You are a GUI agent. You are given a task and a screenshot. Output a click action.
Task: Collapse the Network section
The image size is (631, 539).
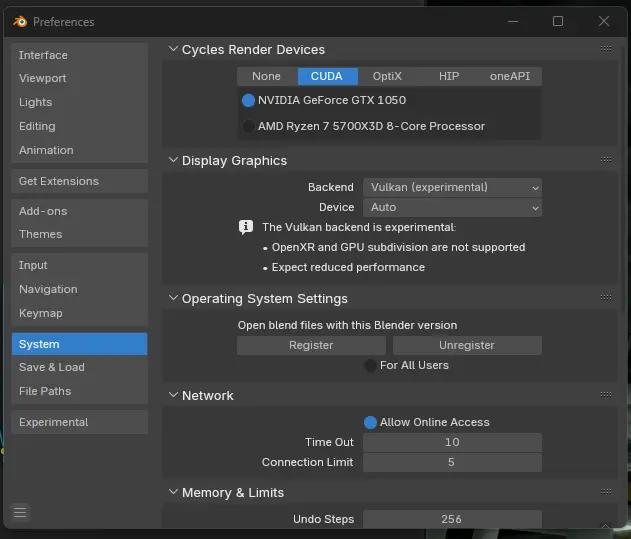click(173, 395)
